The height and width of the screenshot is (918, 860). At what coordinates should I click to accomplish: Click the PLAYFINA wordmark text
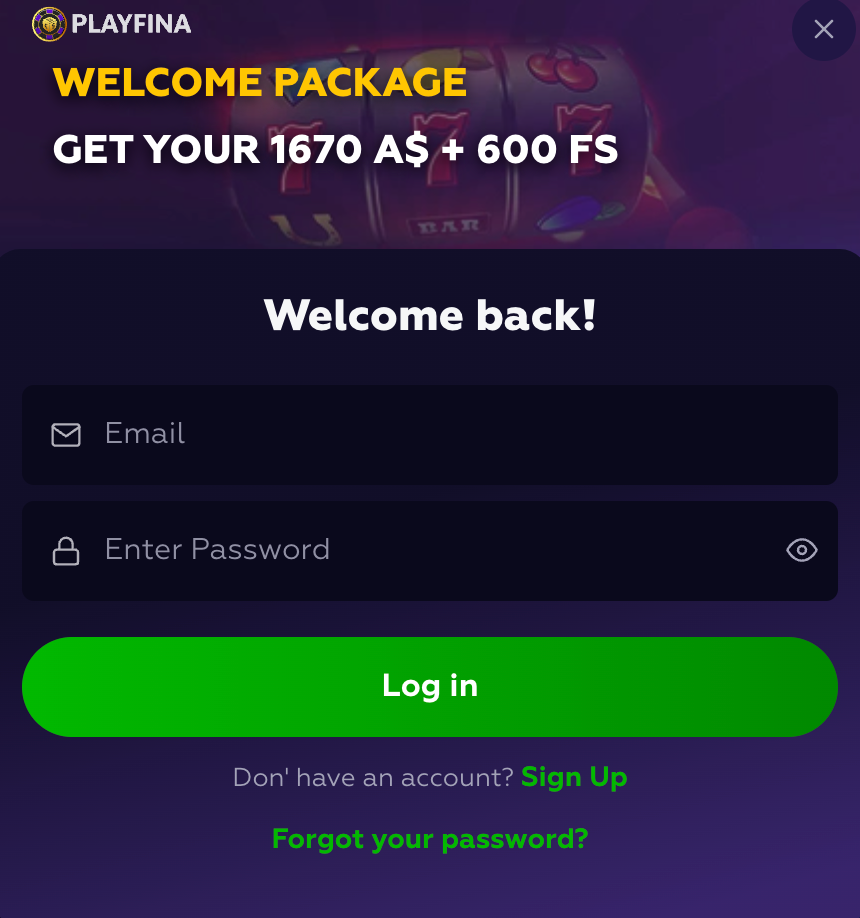[131, 24]
